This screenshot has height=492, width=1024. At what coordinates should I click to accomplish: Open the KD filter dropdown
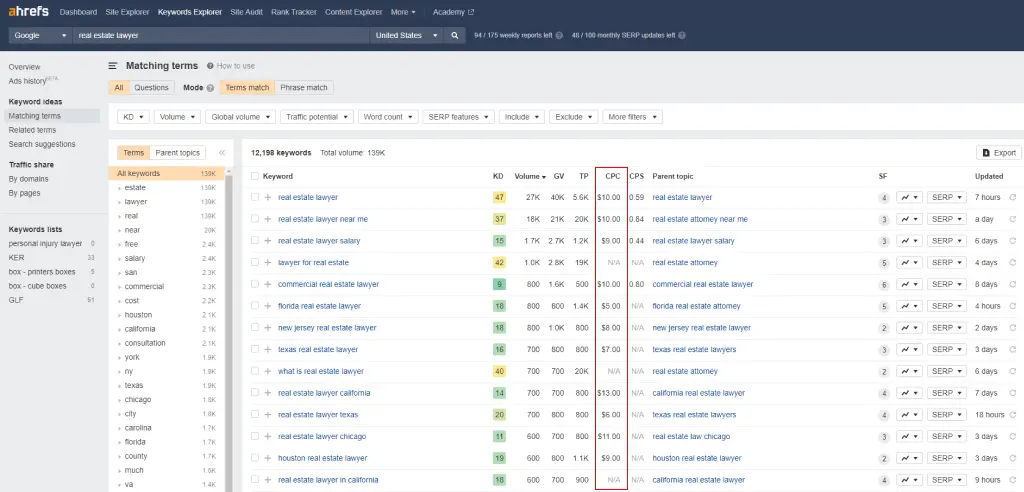[x=133, y=117]
